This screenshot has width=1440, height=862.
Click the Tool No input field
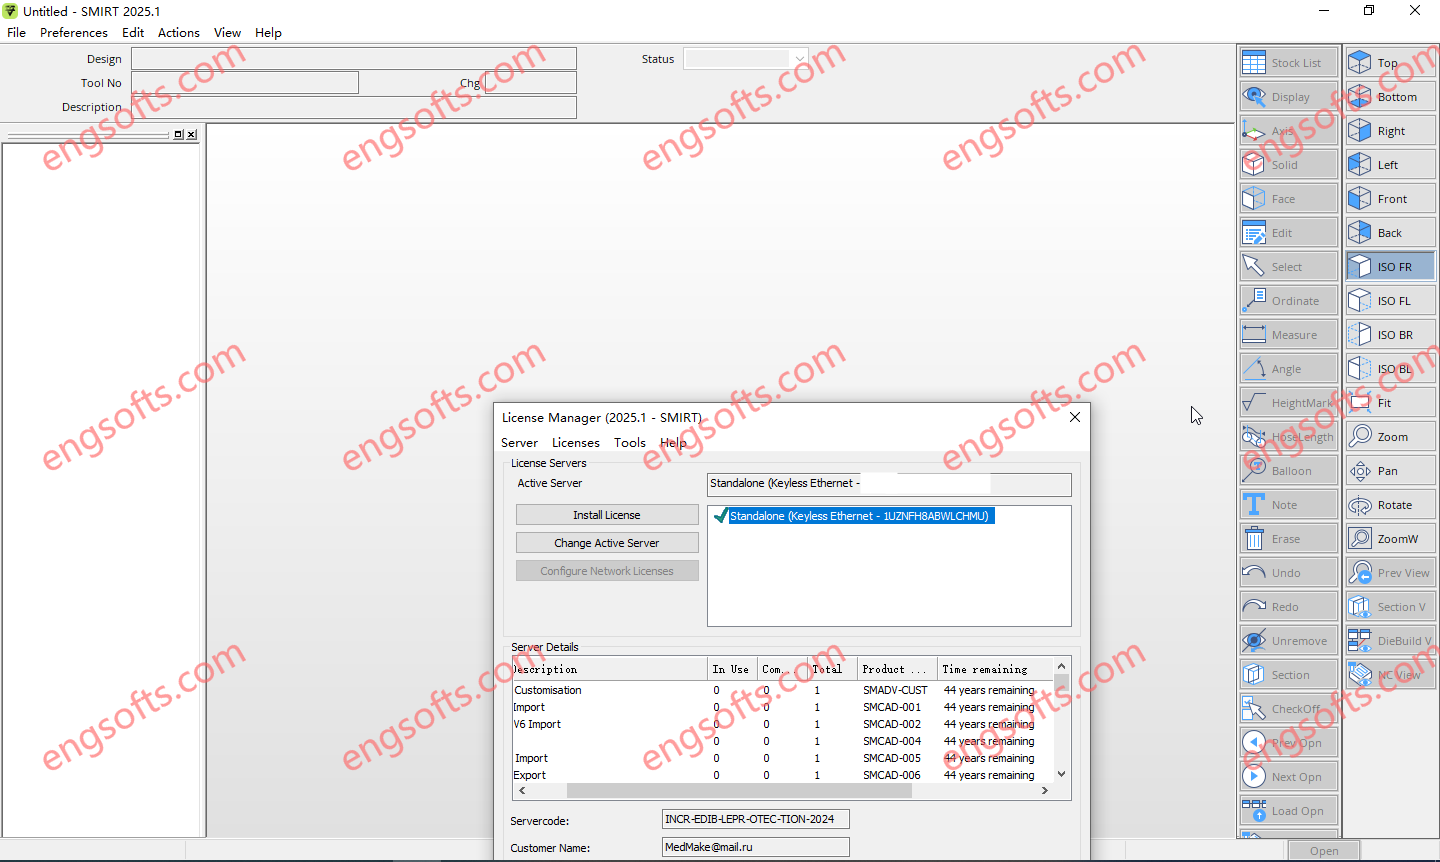coord(245,83)
